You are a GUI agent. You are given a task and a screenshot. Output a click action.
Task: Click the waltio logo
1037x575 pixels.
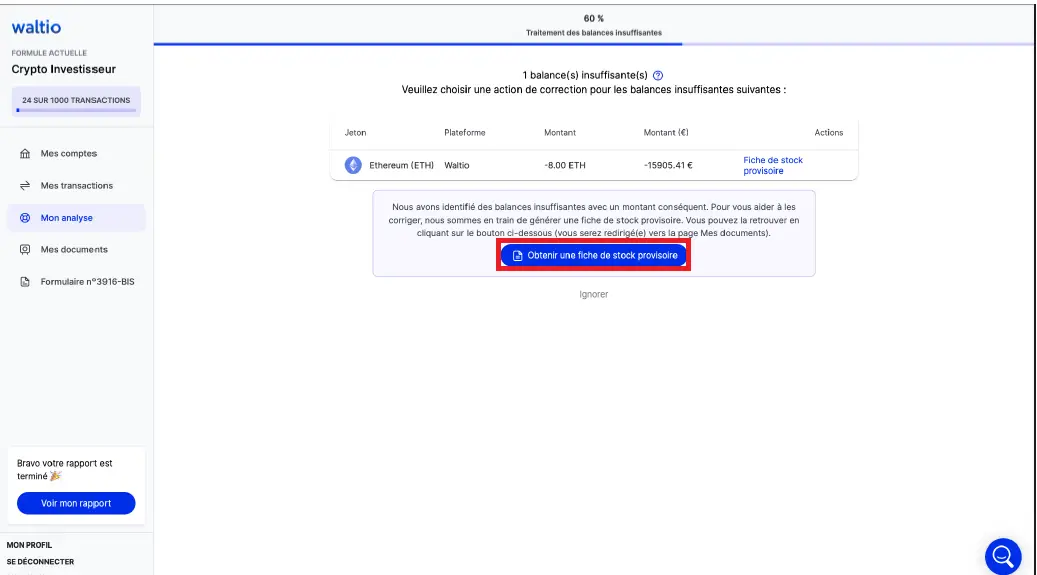(x=36, y=27)
